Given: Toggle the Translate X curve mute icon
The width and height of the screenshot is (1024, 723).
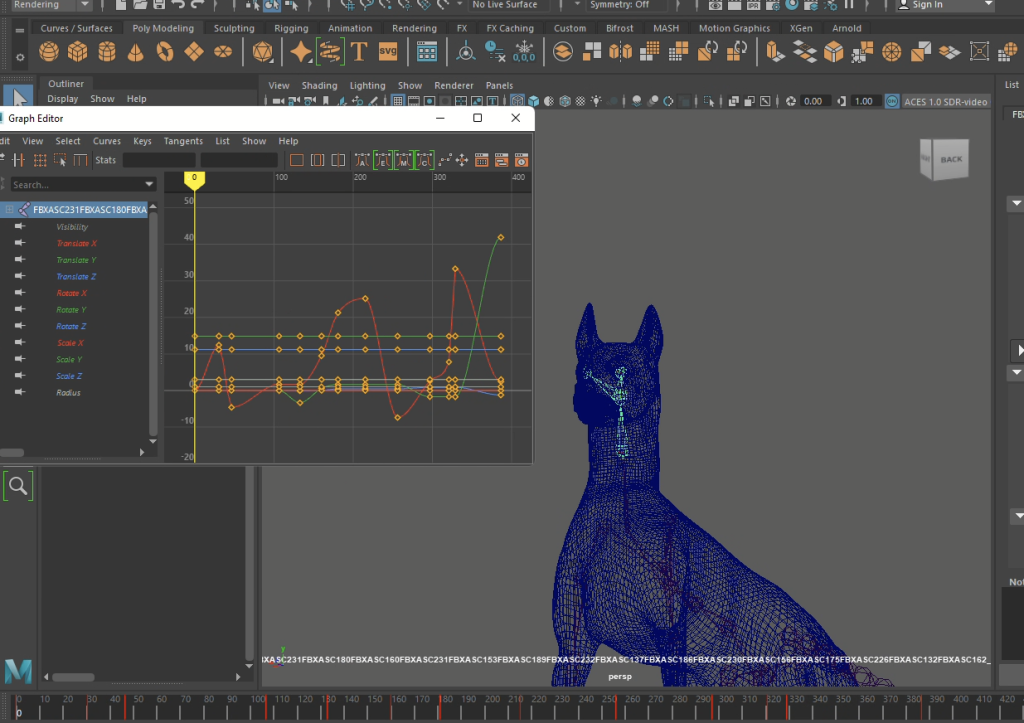Looking at the screenshot, I should click(19, 244).
